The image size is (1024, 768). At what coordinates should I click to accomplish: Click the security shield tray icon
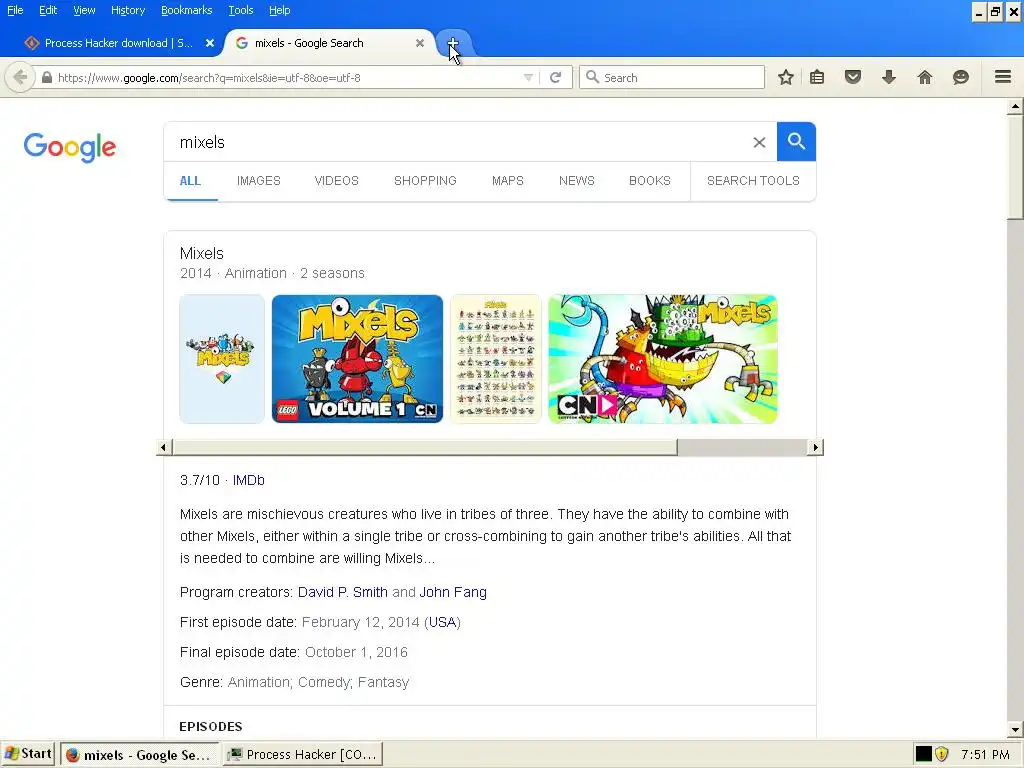942,754
